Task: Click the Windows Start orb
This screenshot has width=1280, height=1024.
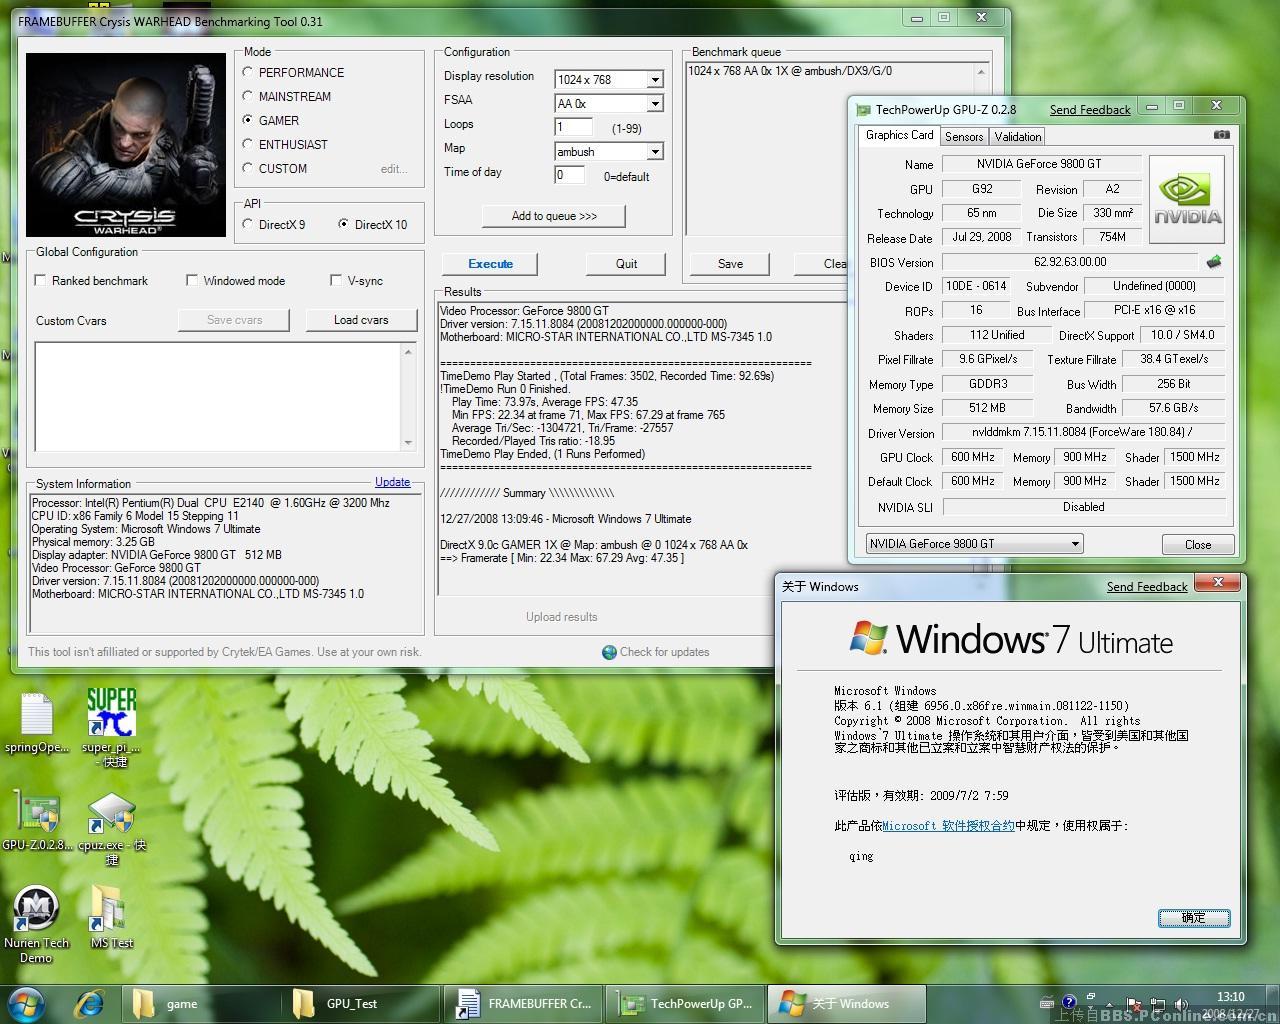Action: coord(27,1003)
